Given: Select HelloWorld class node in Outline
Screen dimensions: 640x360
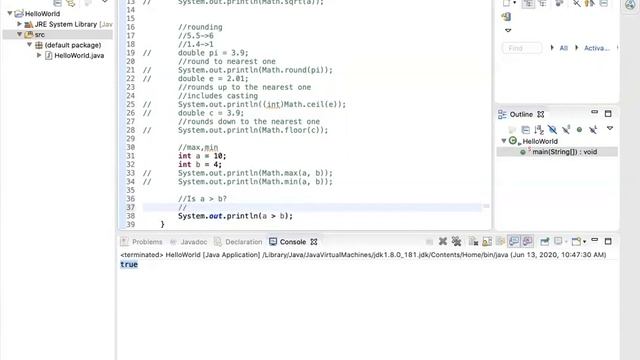Looking at the screenshot, I should tap(540, 141).
